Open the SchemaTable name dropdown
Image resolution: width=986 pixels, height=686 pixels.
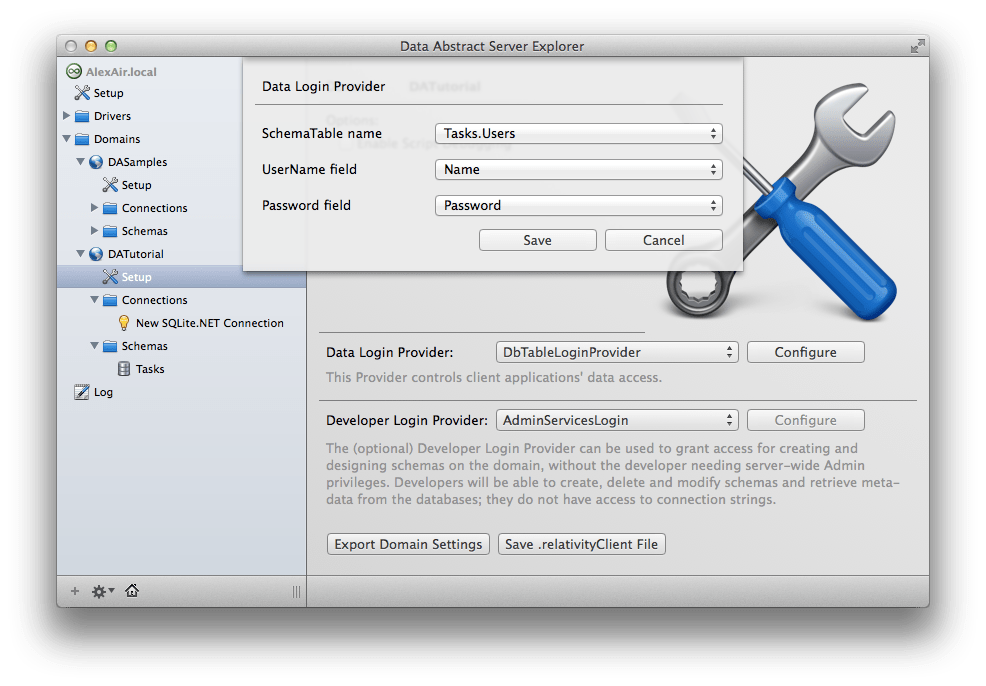[x=579, y=133]
